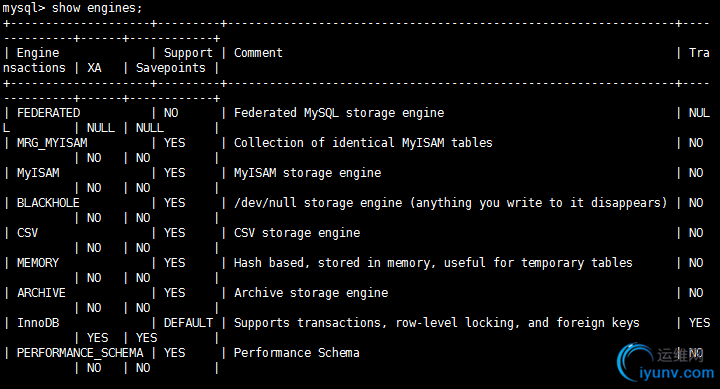Click the Engine column header
Screen dimensions: 720x389
pyautogui.click(x=38, y=53)
